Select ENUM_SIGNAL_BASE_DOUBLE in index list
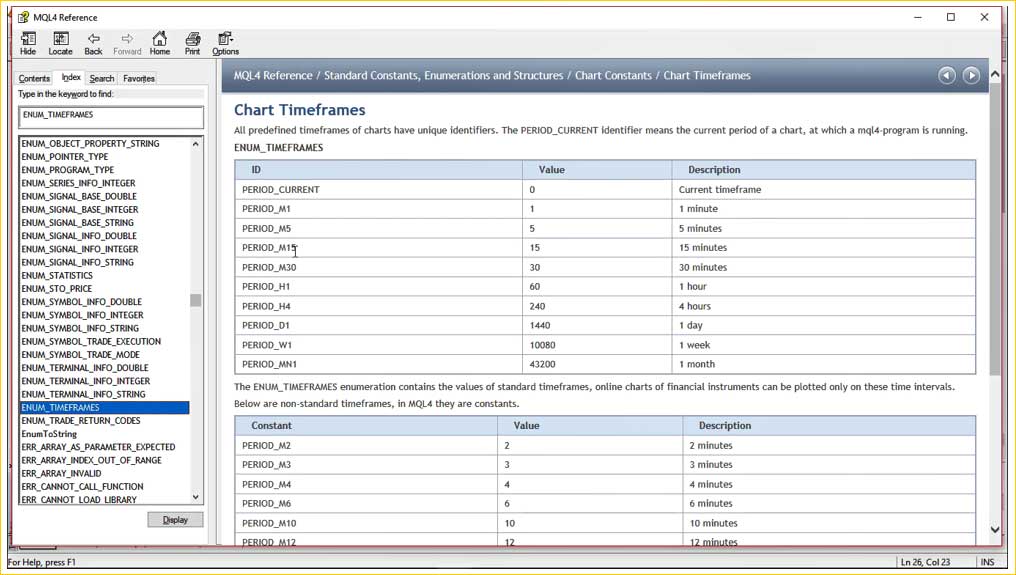Screen dimensions: 1016x575 pyautogui.click(x=79, y=196)
